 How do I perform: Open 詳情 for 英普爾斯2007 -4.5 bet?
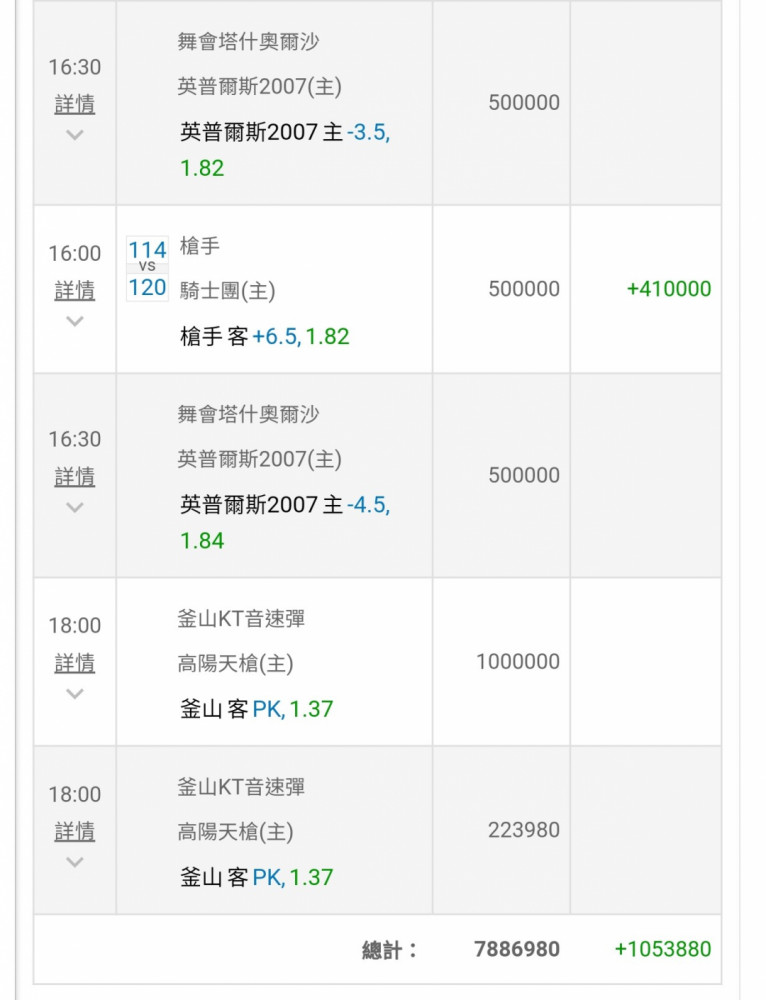[75, 476]
